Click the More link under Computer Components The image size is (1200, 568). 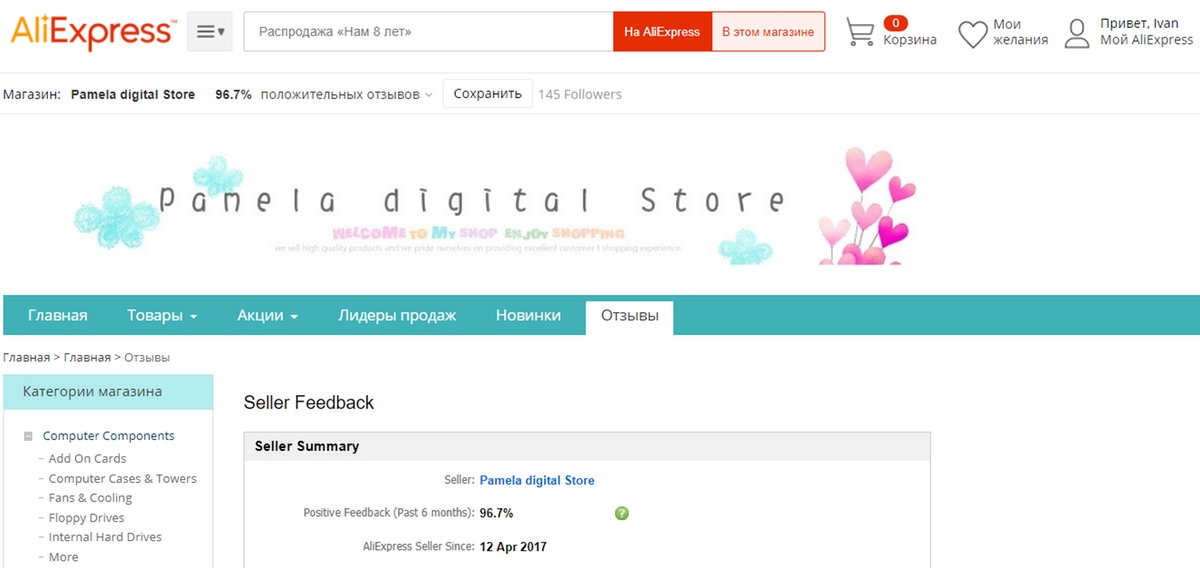tap(63, 557)
